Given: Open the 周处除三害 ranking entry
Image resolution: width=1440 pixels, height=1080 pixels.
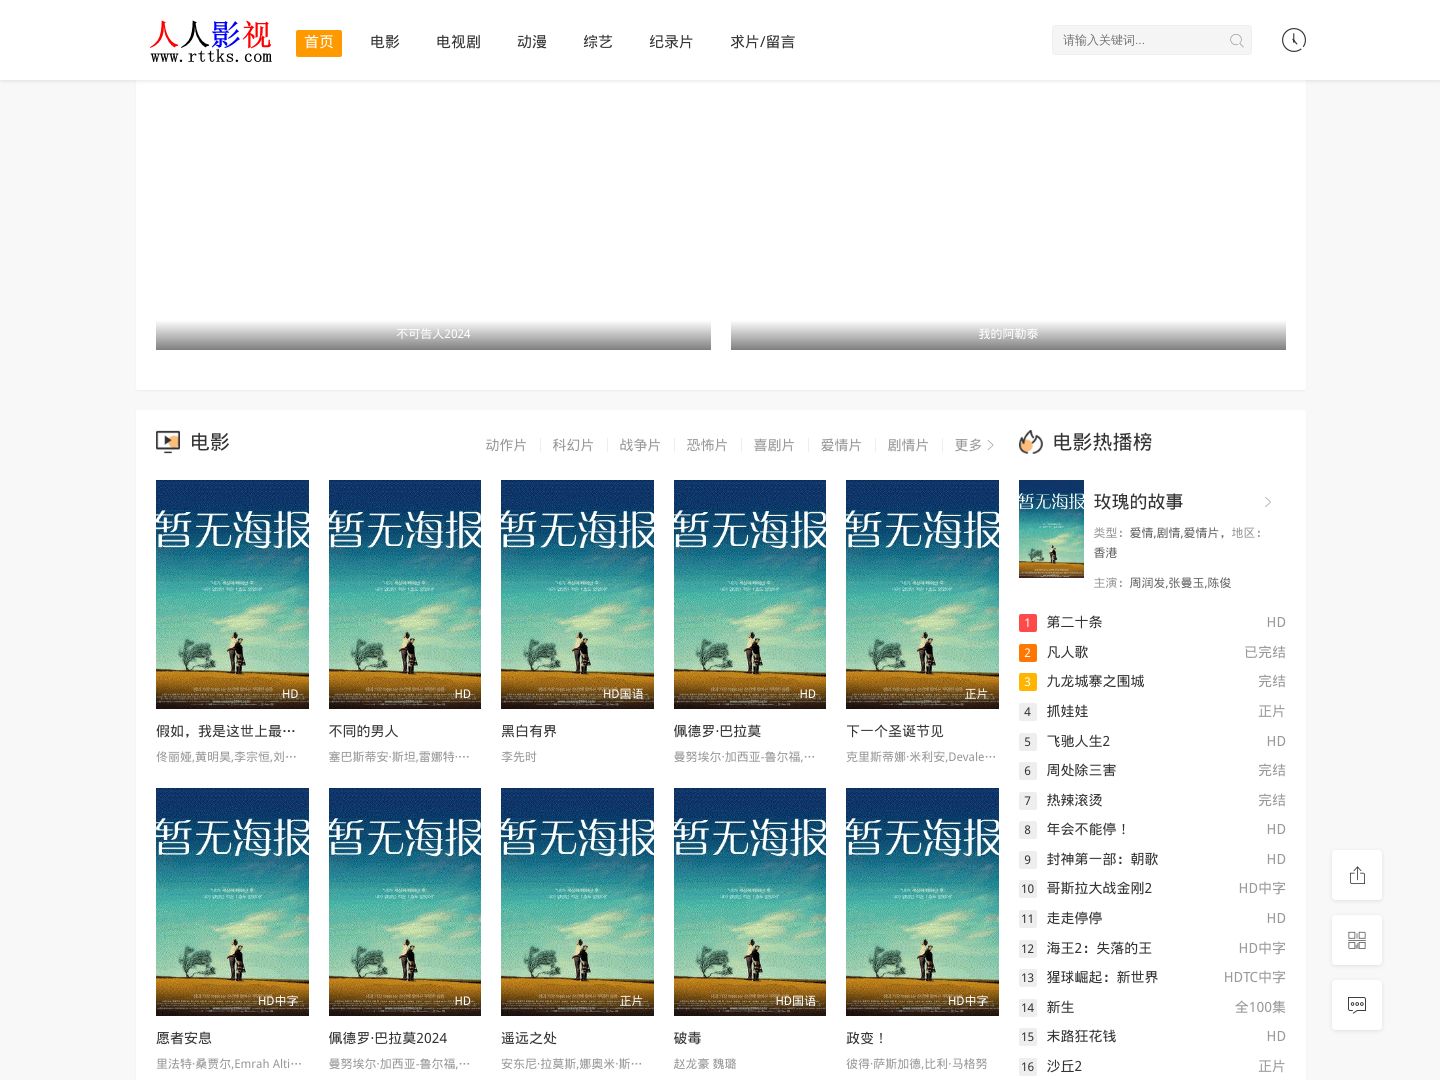Looking at the screenshot, I should 1081,770.
